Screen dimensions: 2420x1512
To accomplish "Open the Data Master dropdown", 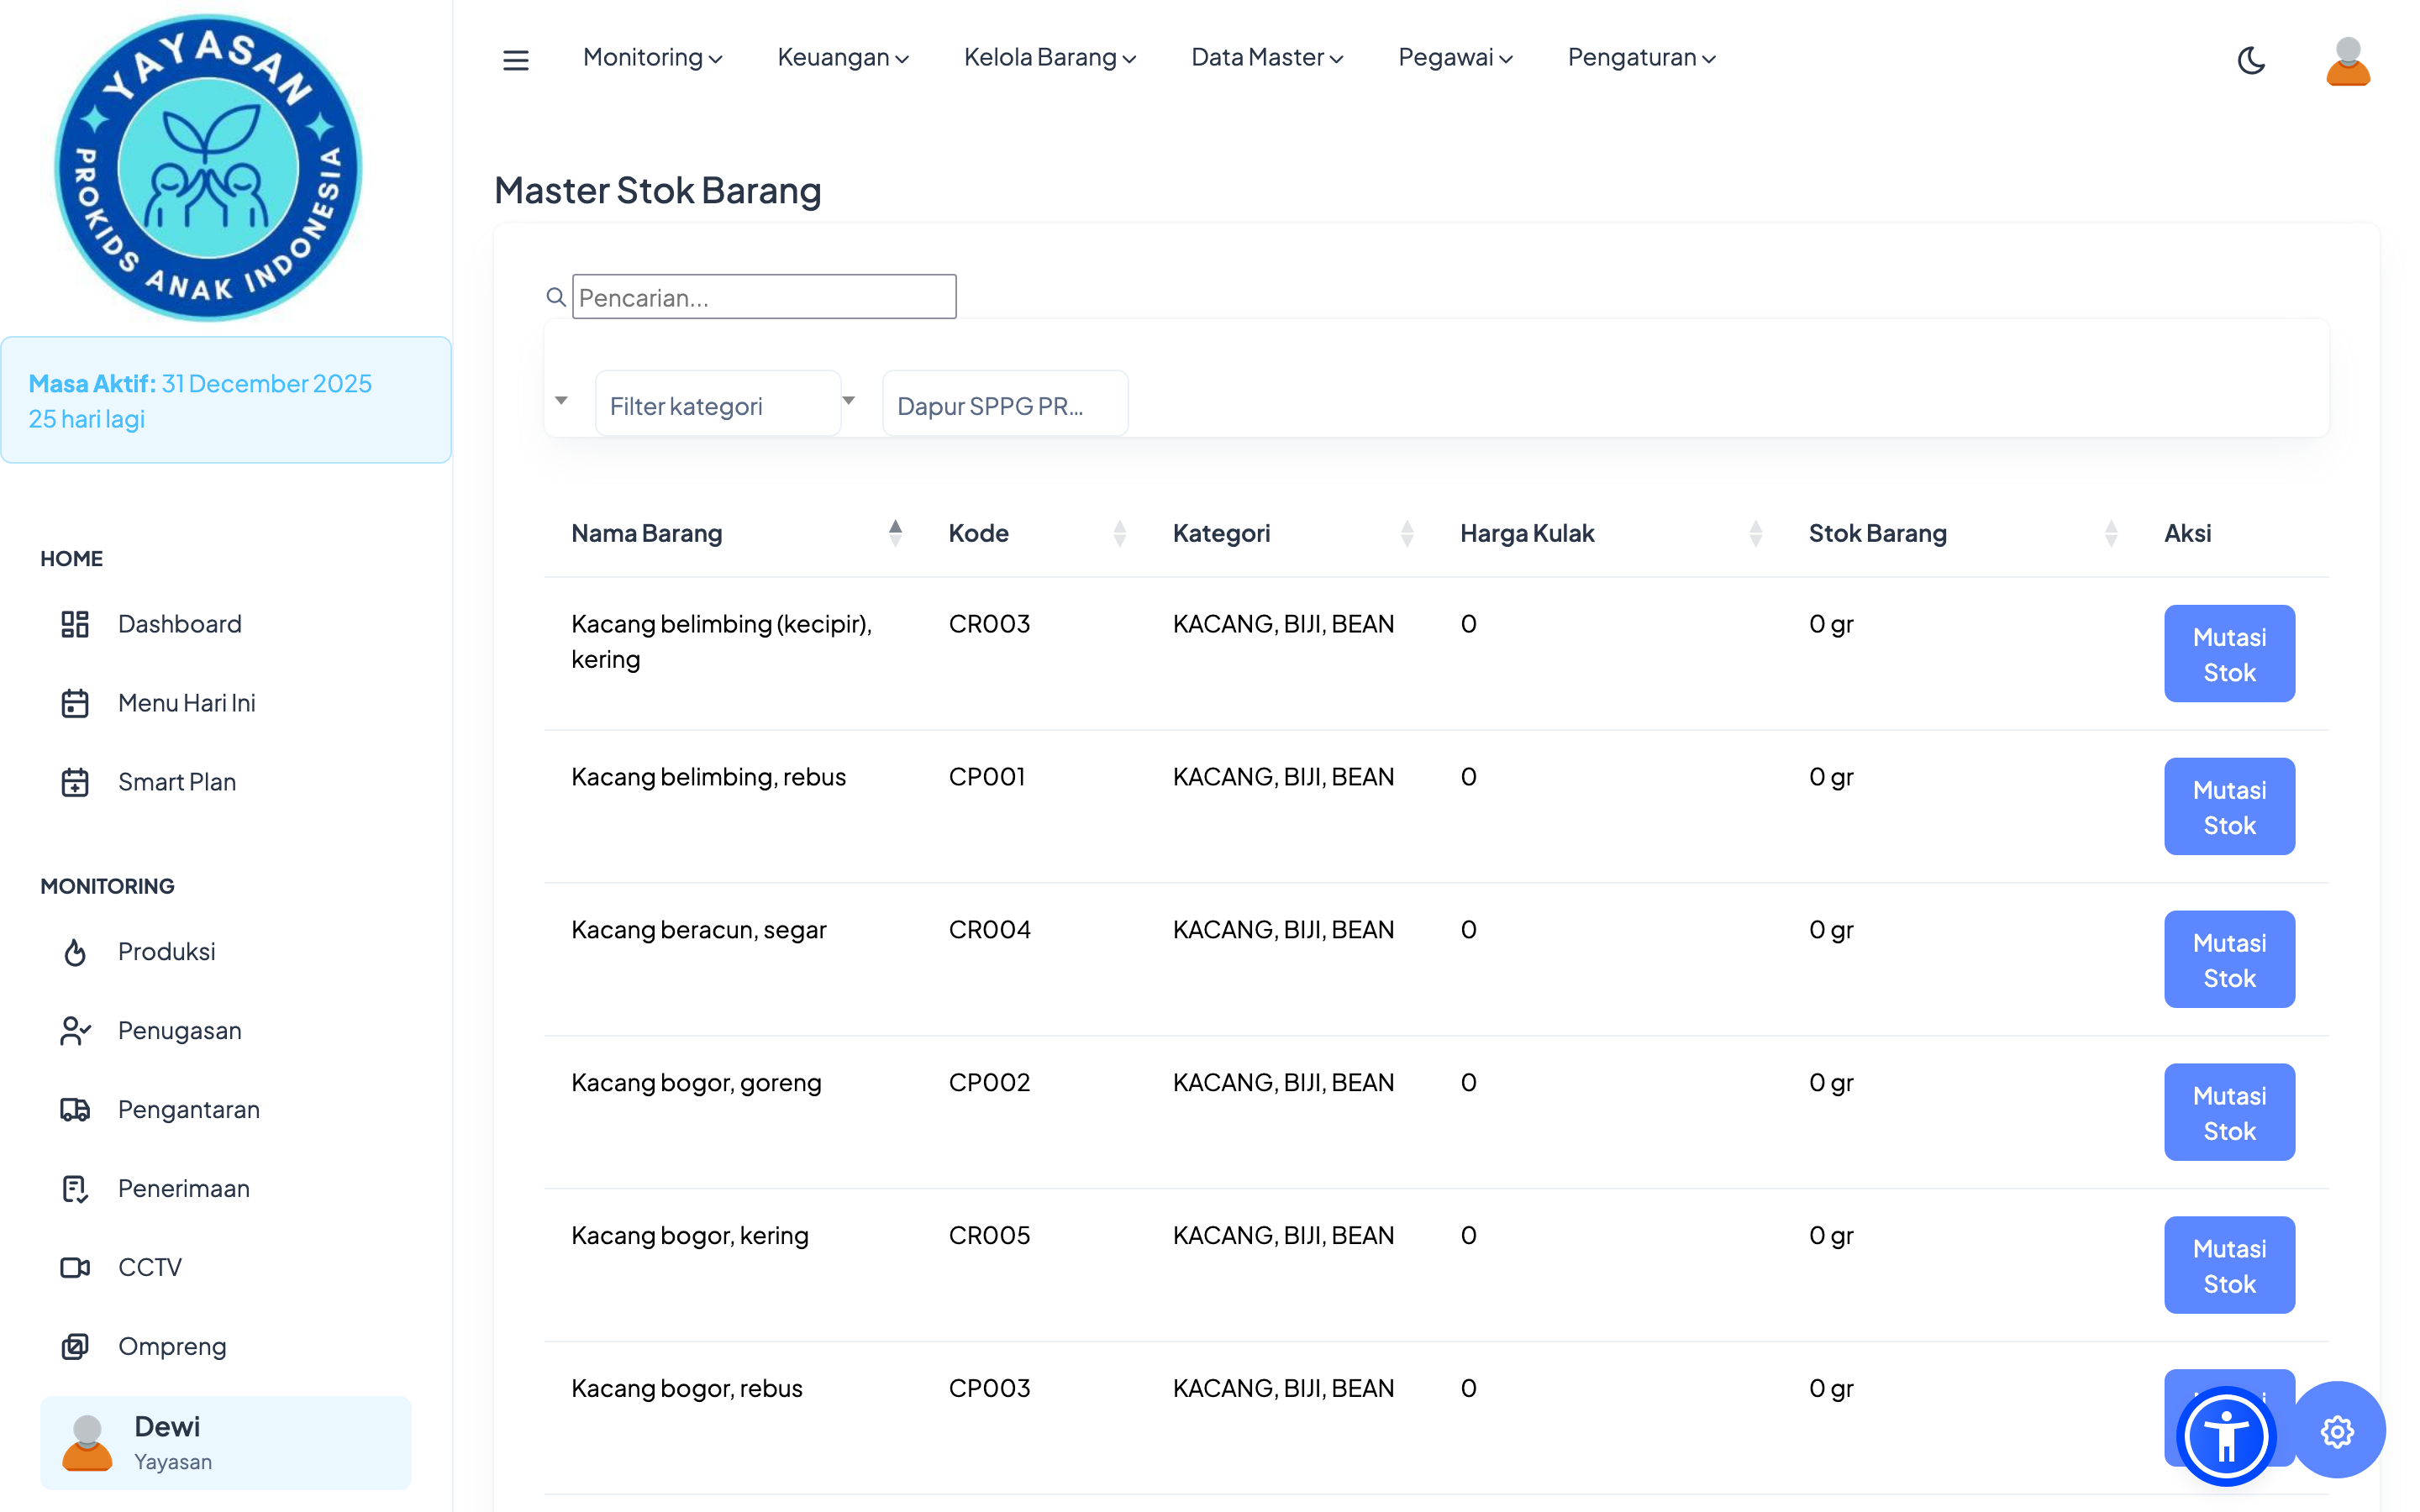I will click(1266, 58).
